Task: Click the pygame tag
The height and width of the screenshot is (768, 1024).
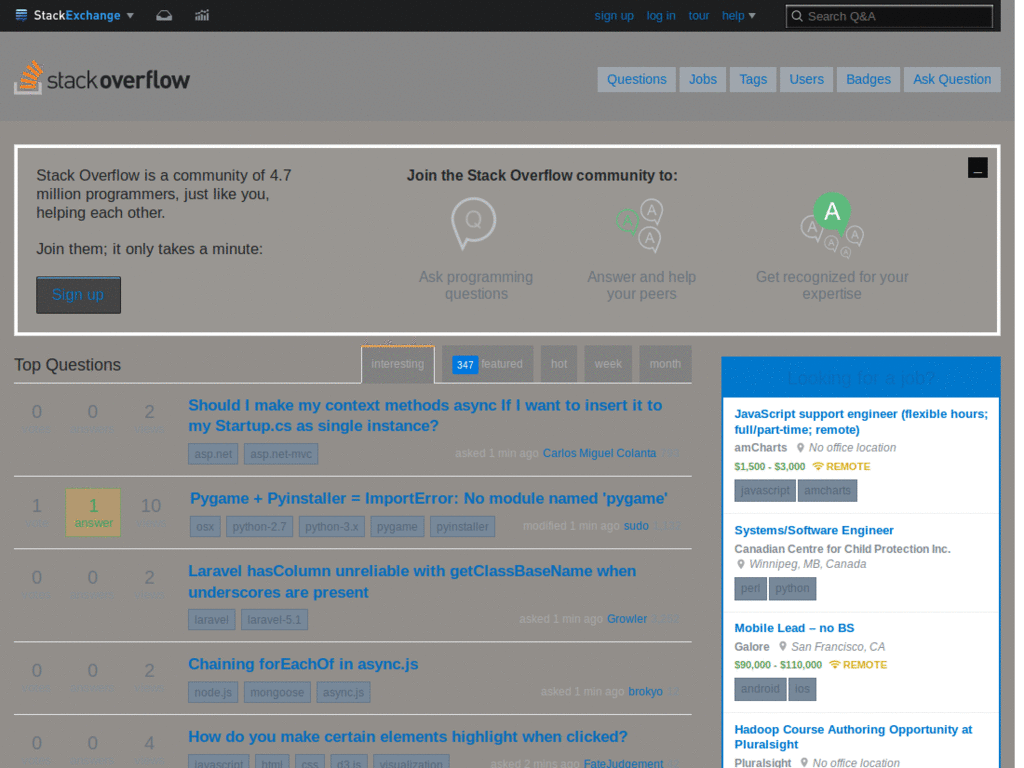Action: click(x=397, y=526)
